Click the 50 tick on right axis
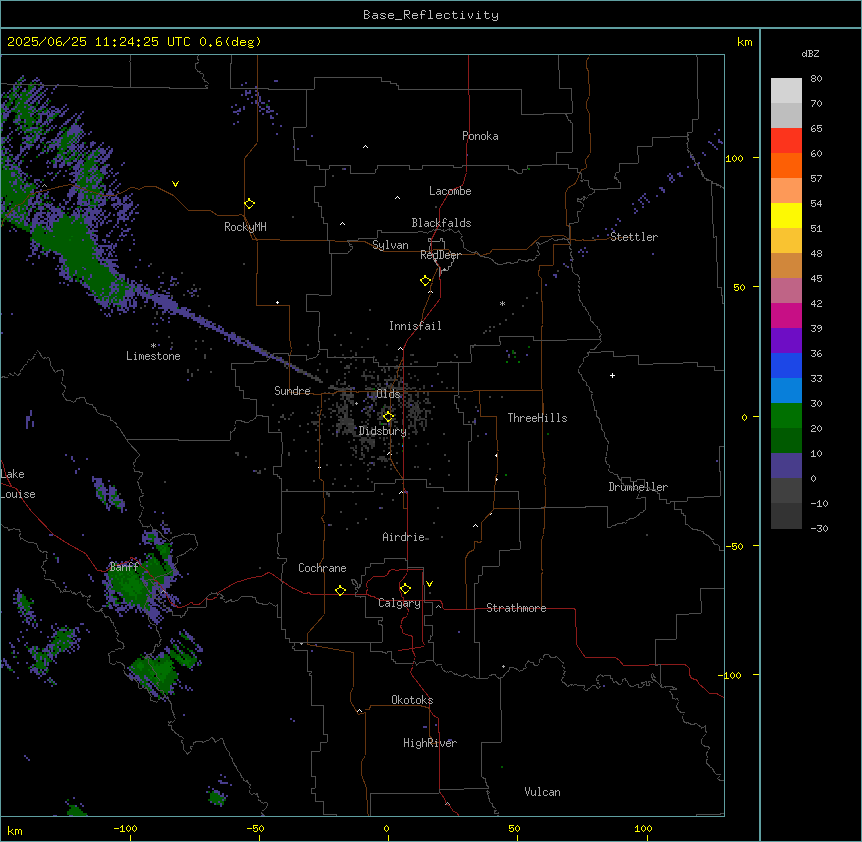The width and height of the screenshot is (862, 842). pyautogui.click(x=739, y=287)
